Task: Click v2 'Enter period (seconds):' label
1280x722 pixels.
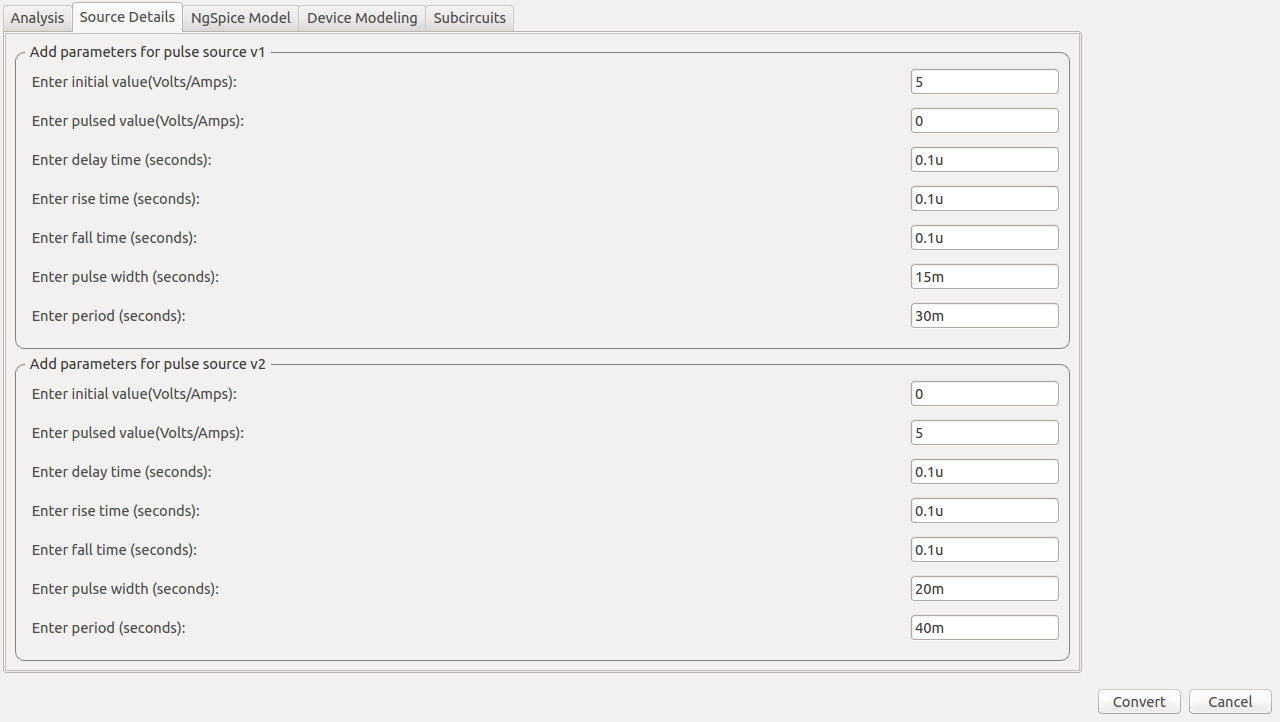Action: pyautogui.click(x=109, y=628)
